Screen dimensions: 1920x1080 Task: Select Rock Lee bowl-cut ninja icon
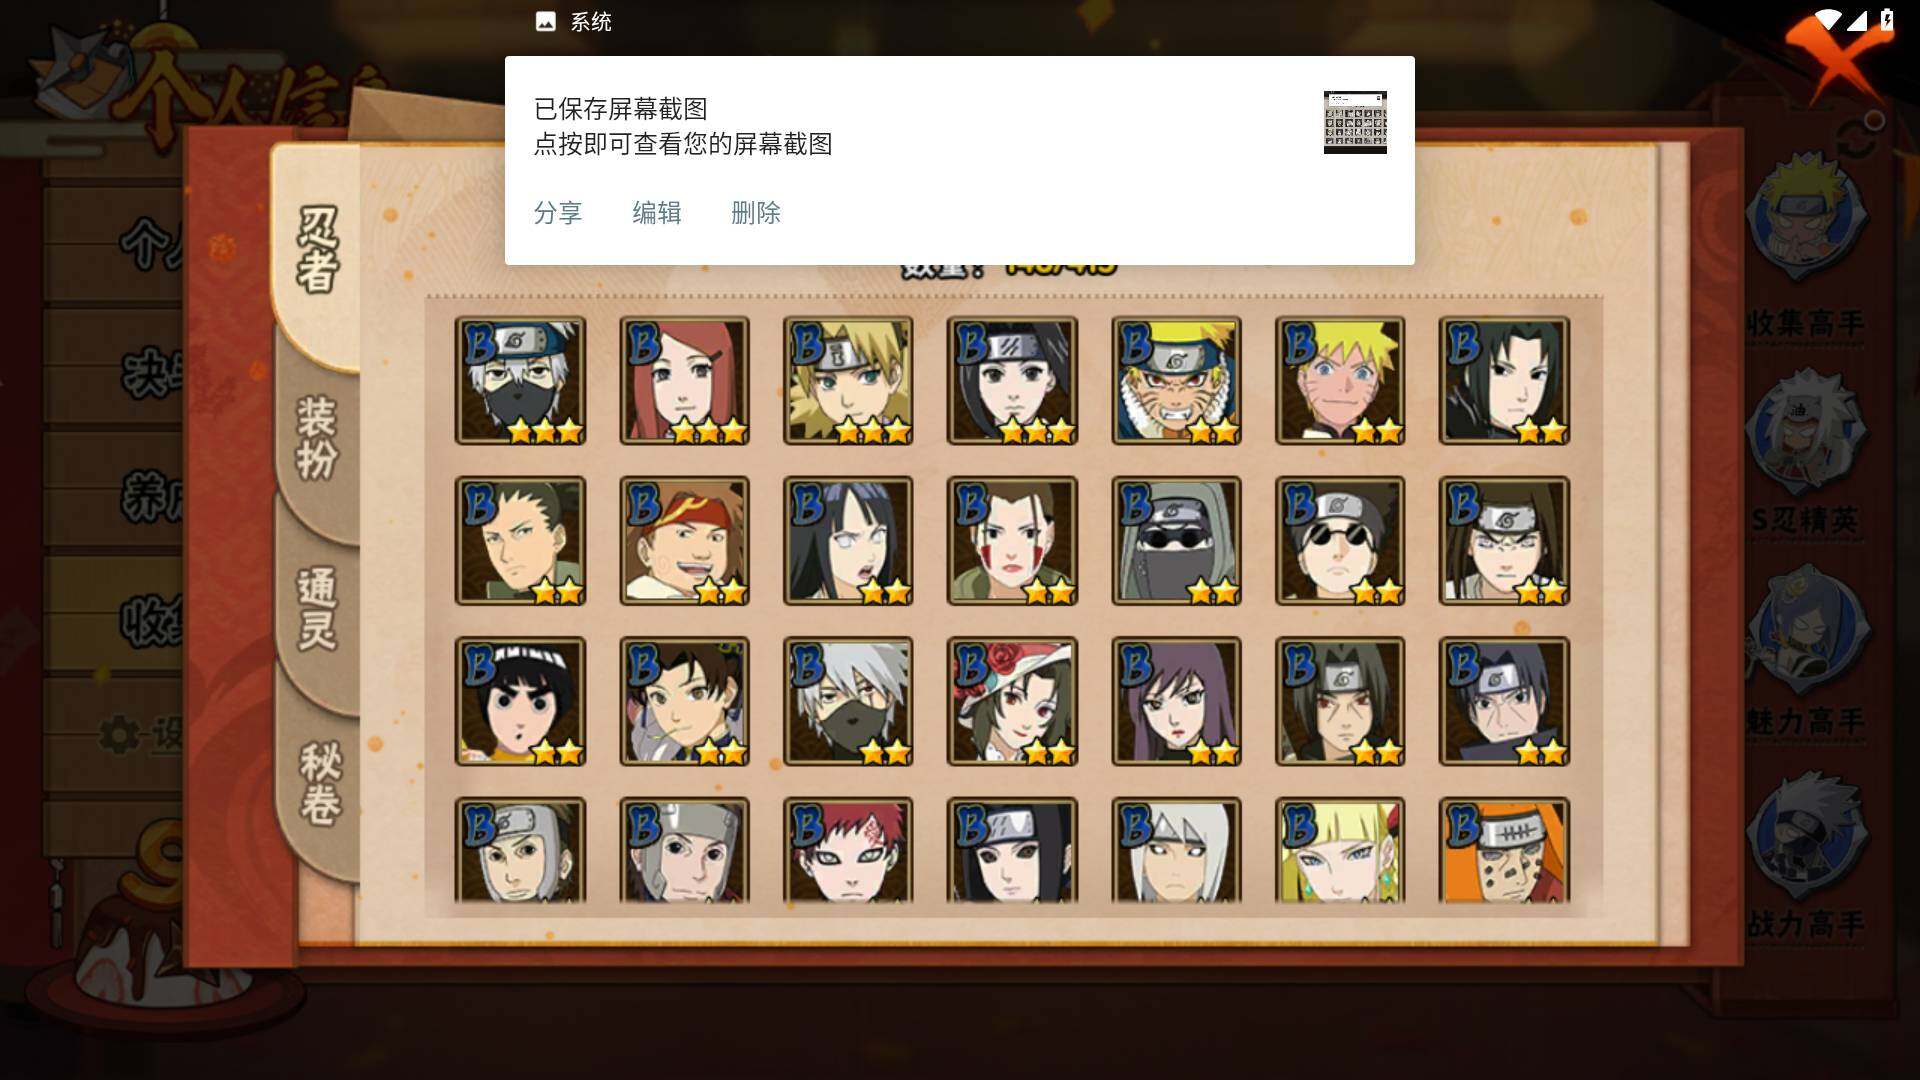tap(520, 701)
